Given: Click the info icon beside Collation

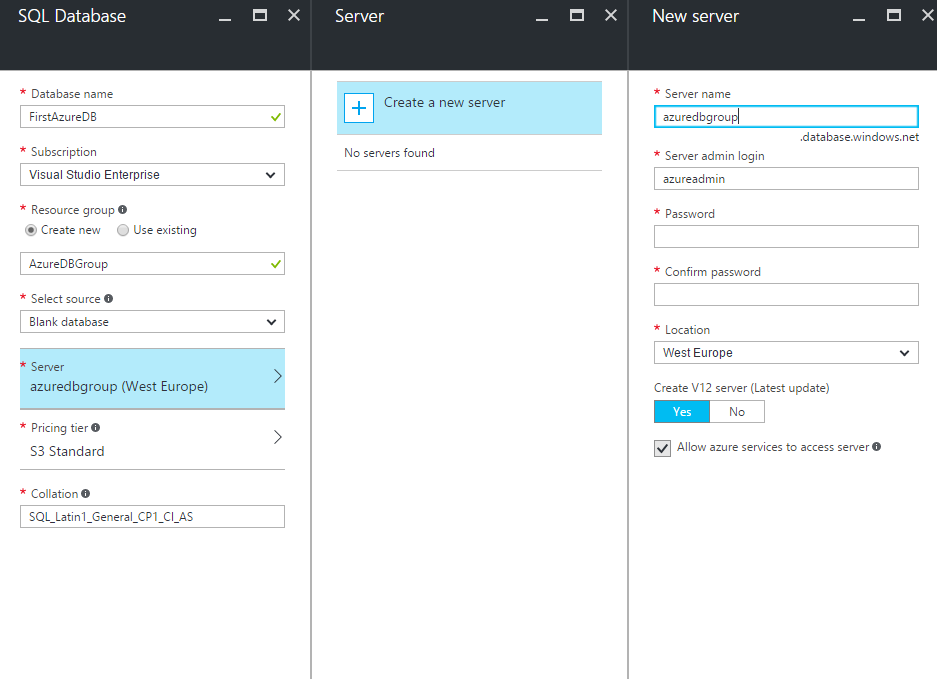Looking at the screenshot, I should click(85, 494).
